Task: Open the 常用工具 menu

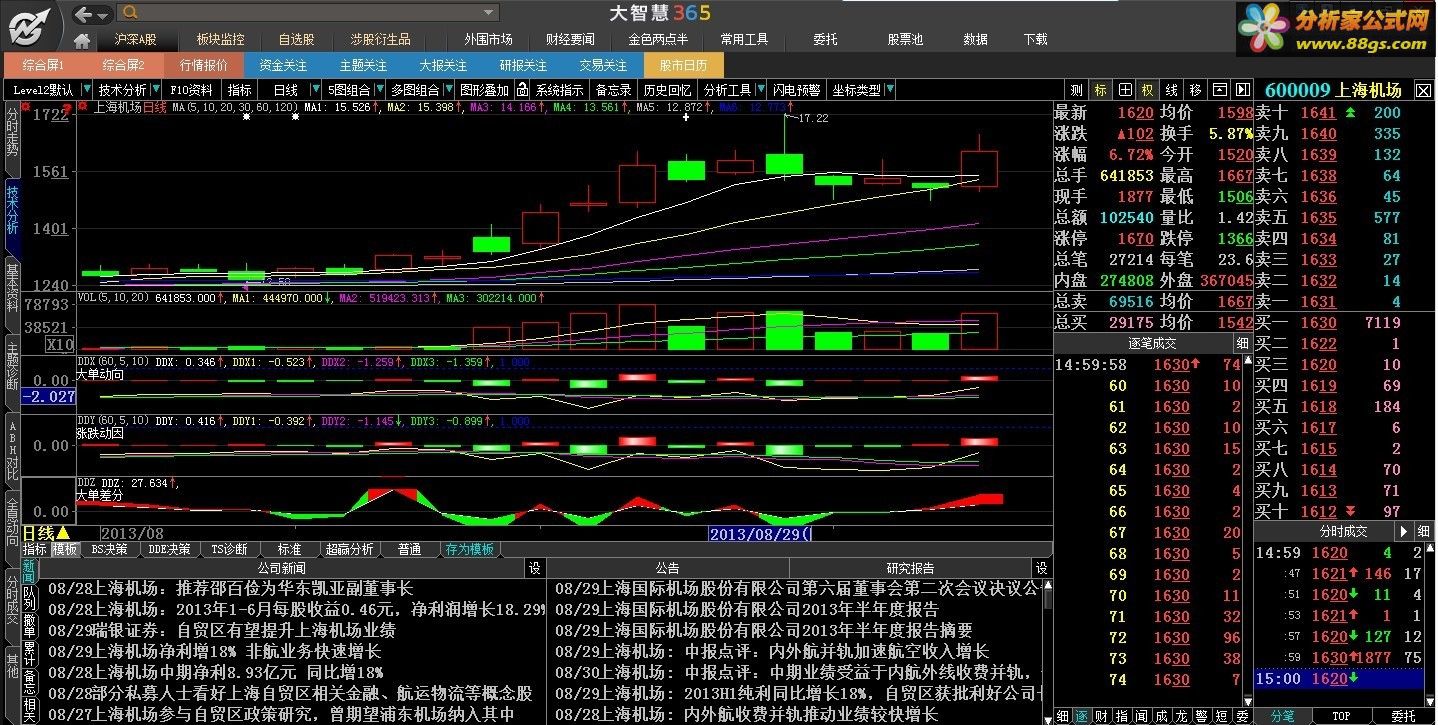Action: pos(744,40)
